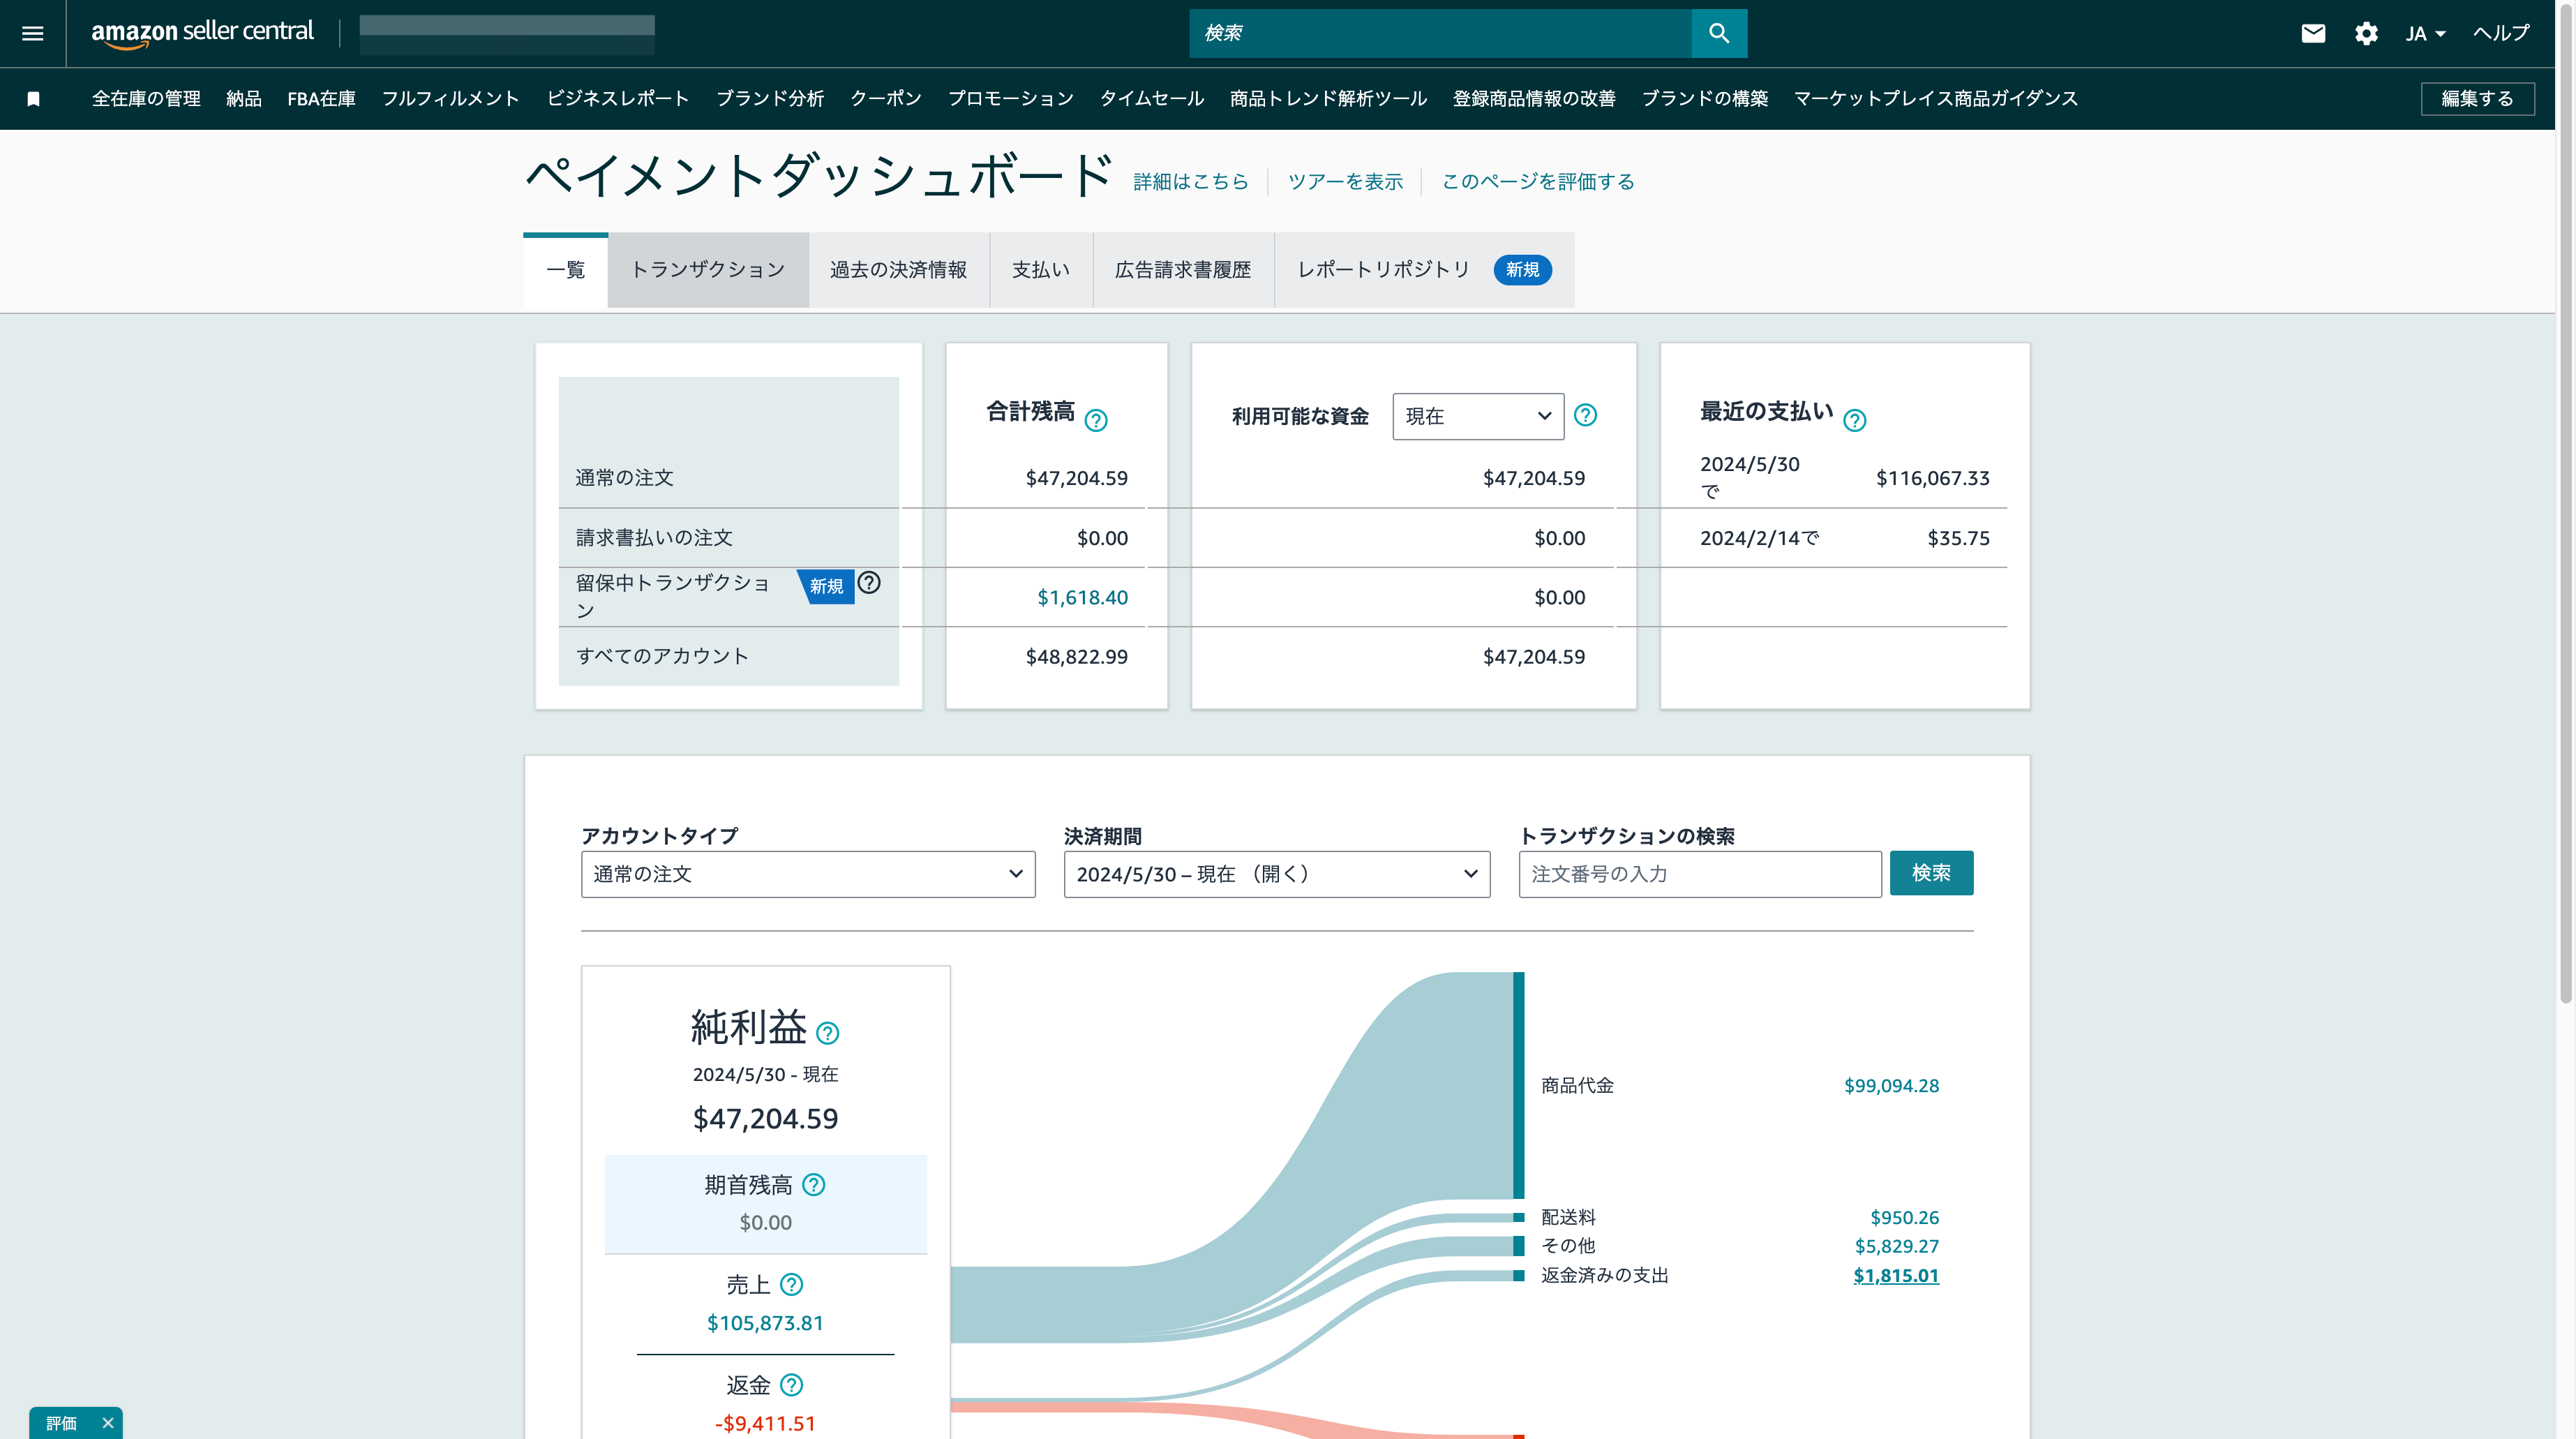
Task: Click help icon next to 売上
Action: click(x=791, y=1284)
